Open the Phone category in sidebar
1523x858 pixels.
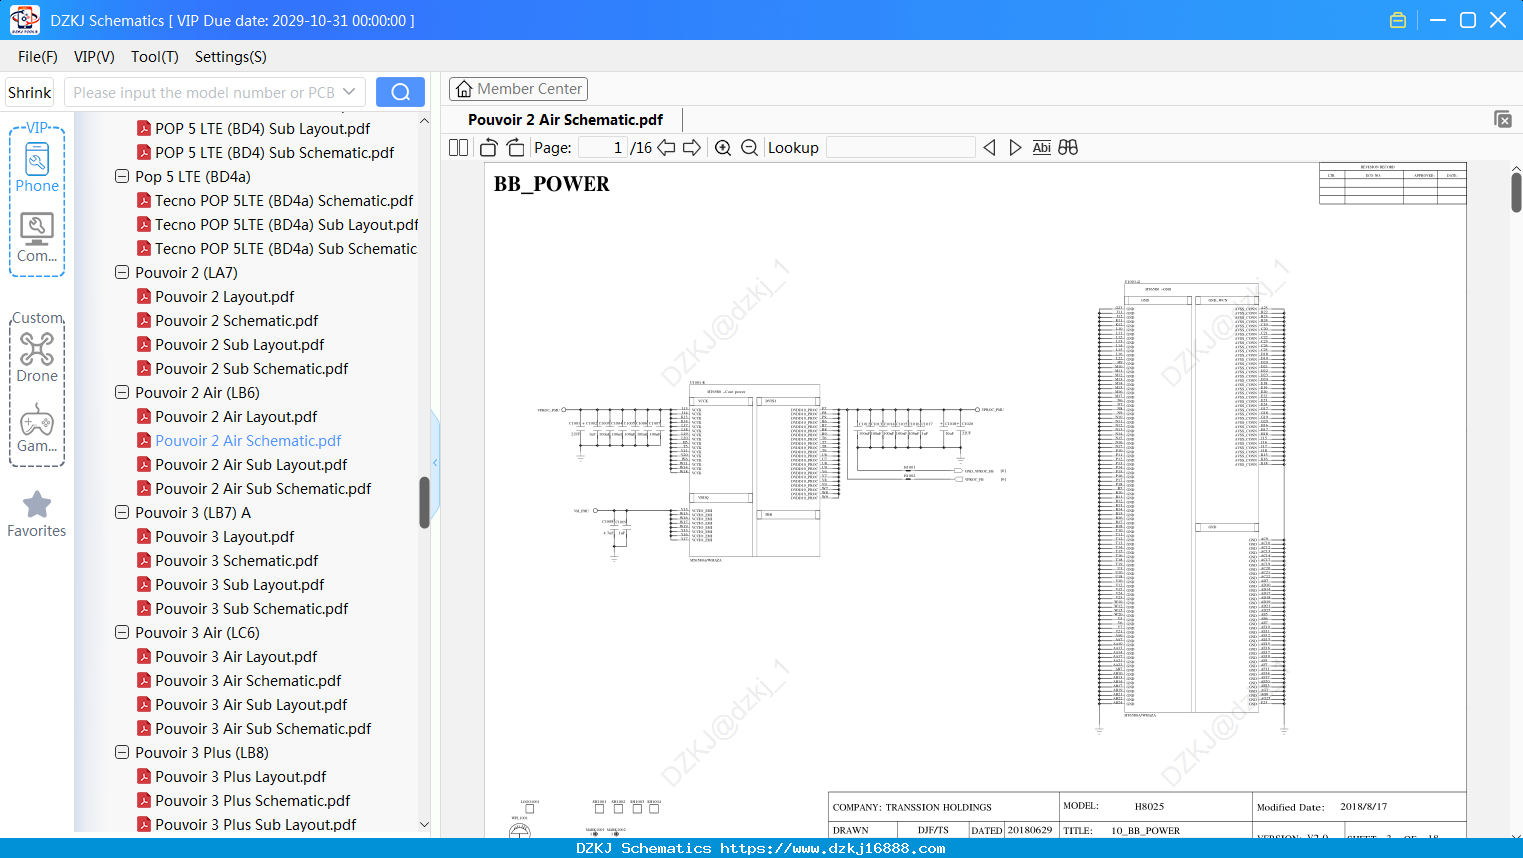[37, 166]
